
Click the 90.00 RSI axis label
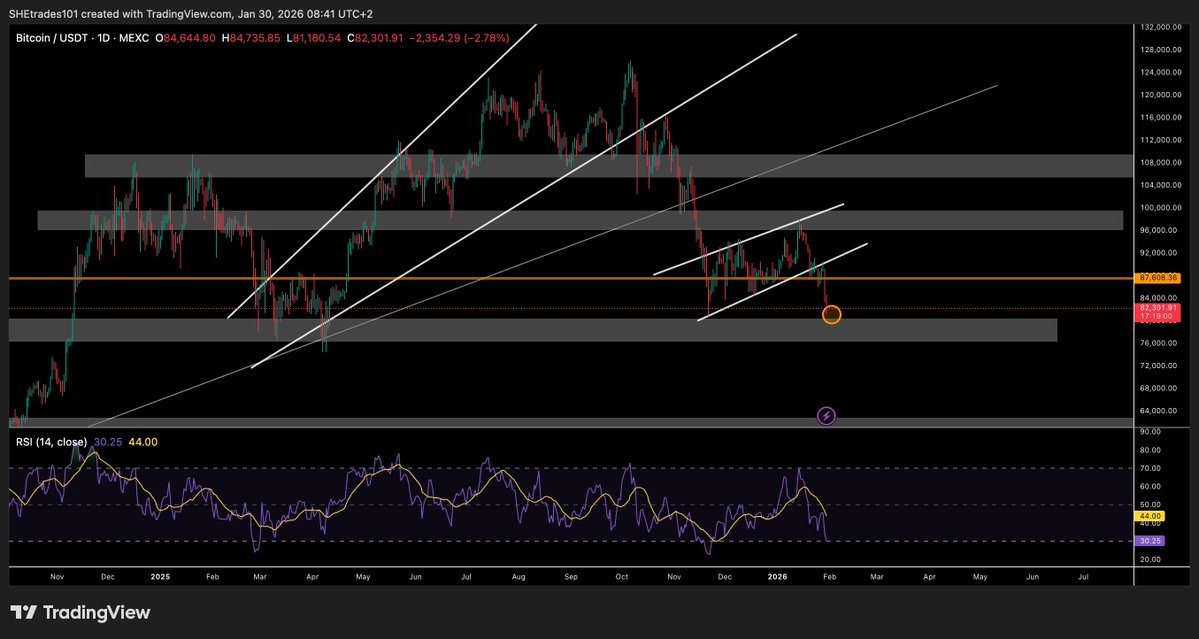coord(1150,432)
